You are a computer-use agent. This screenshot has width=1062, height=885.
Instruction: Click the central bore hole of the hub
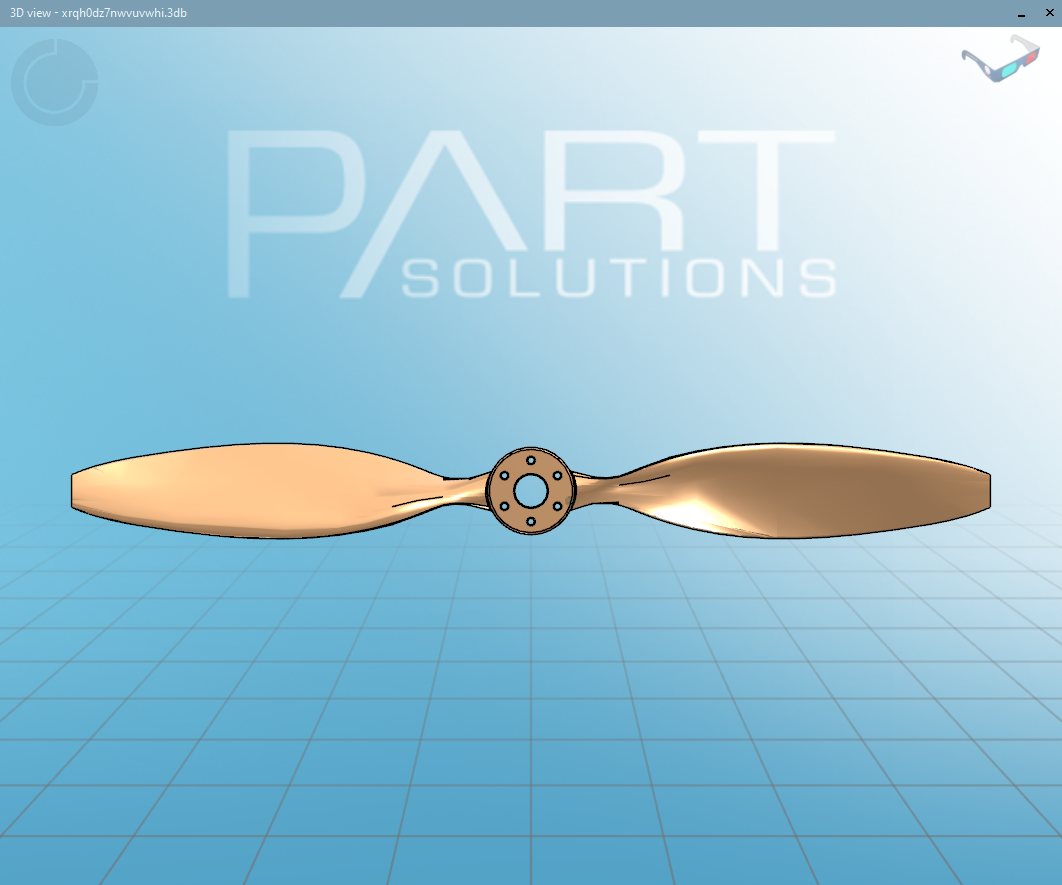(x=531, y=490)
